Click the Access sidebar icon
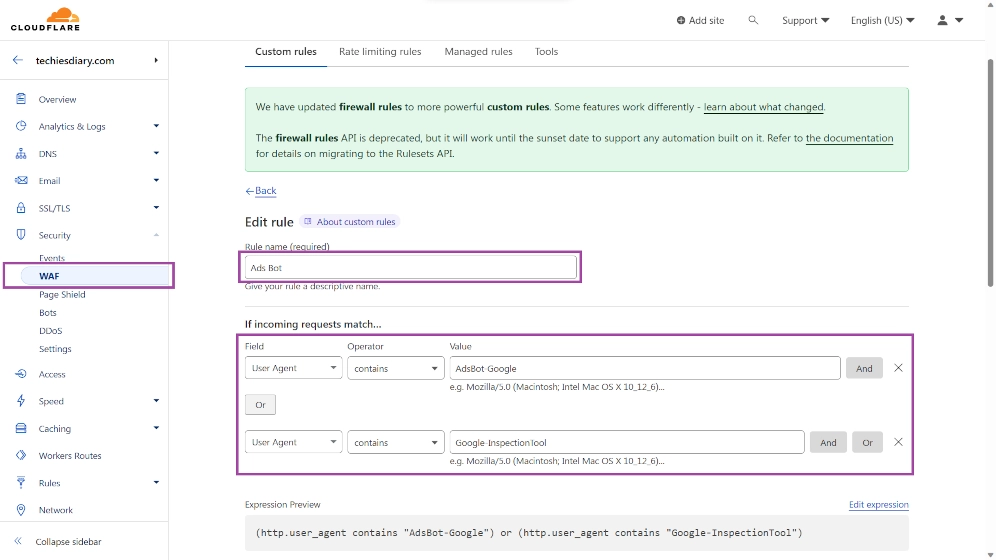 click(21, 373)
